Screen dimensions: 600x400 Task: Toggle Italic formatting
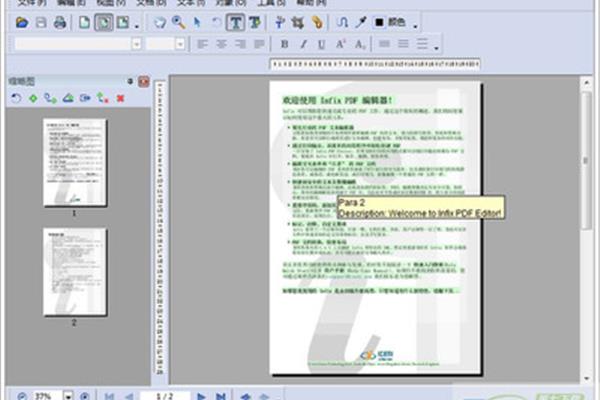pyautogui.click(x=303, y=44)
